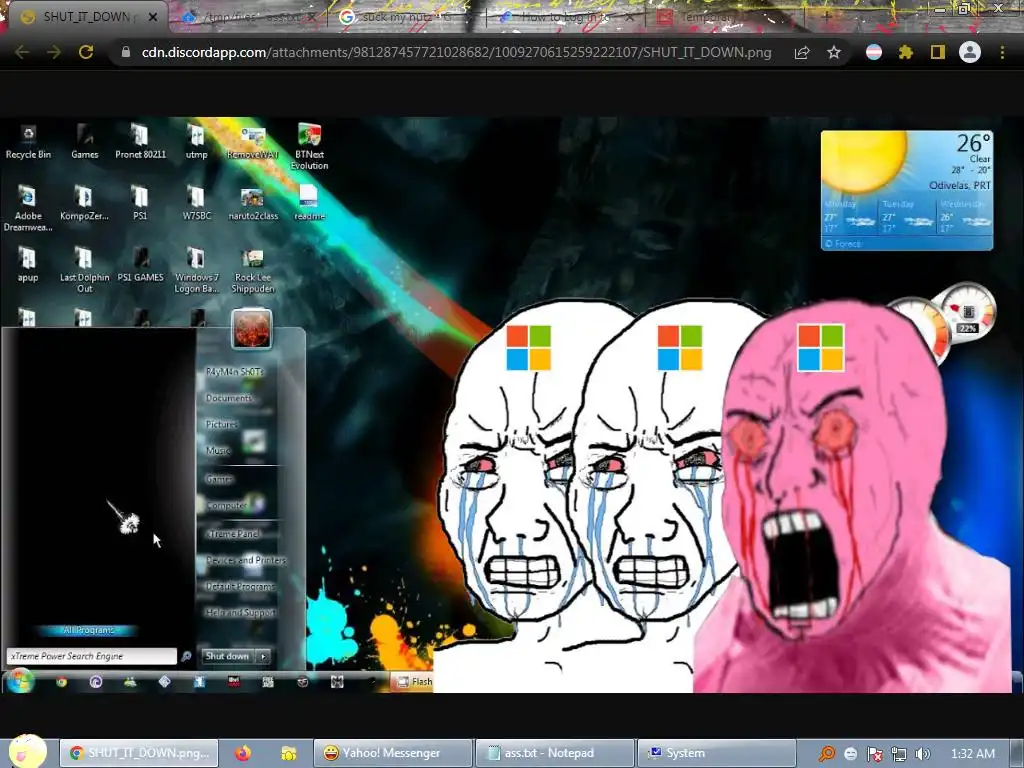Click Pictures in the Start menu

[x=221, y=424]
